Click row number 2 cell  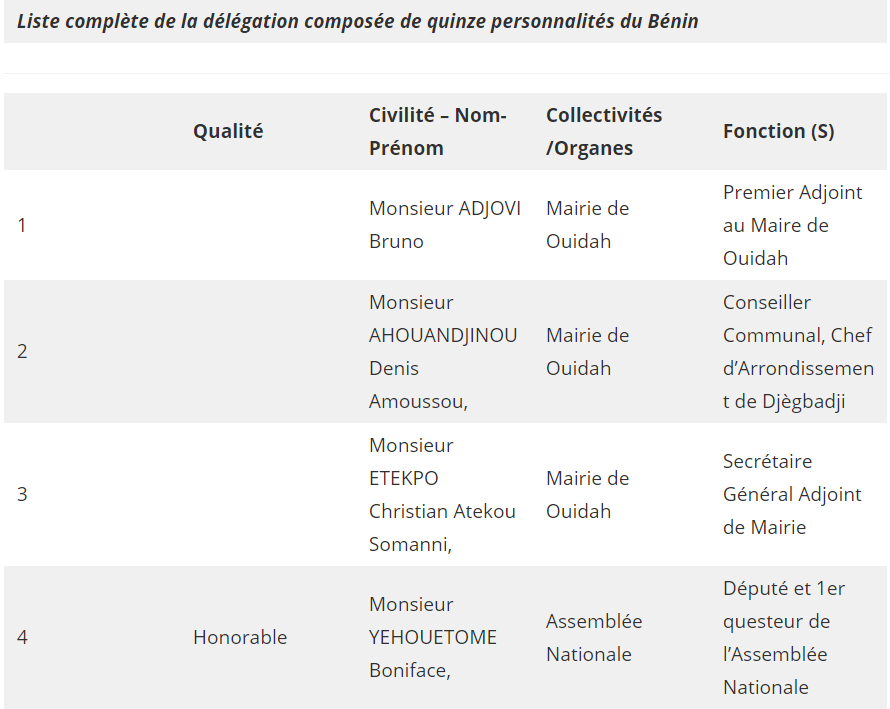click(22, 351)
